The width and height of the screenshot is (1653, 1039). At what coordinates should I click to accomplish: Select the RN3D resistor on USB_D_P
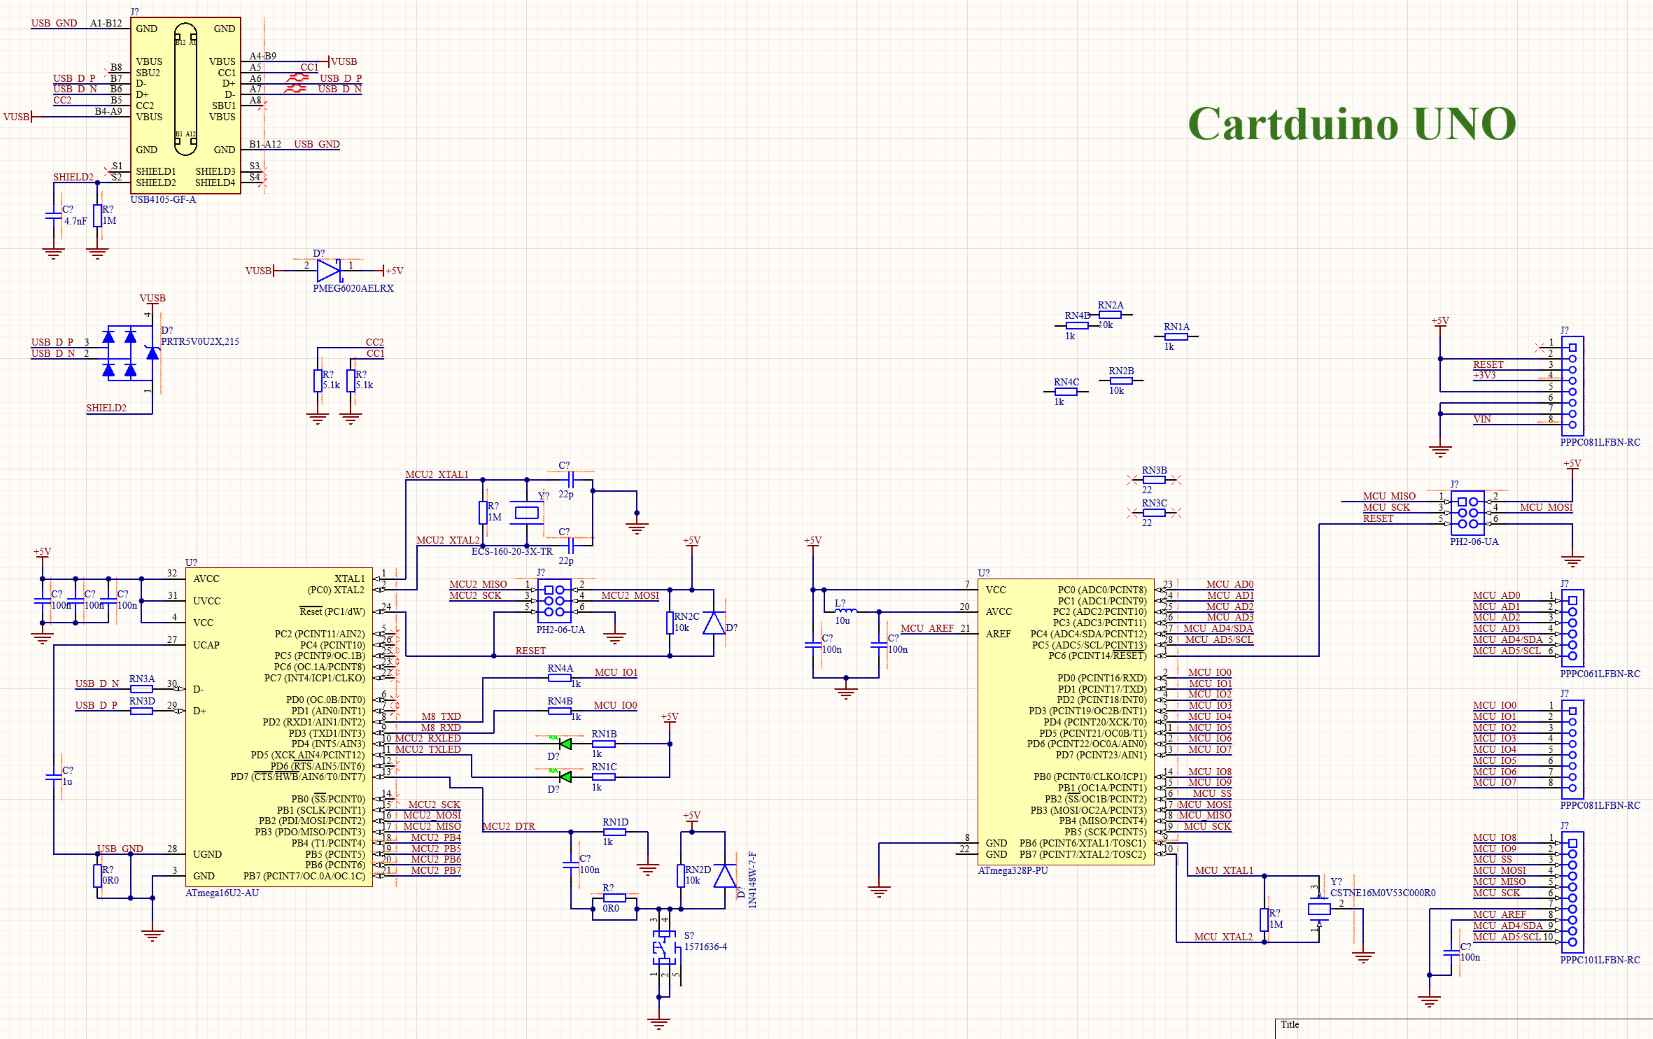pyautogui.click(x=142, y=710)
